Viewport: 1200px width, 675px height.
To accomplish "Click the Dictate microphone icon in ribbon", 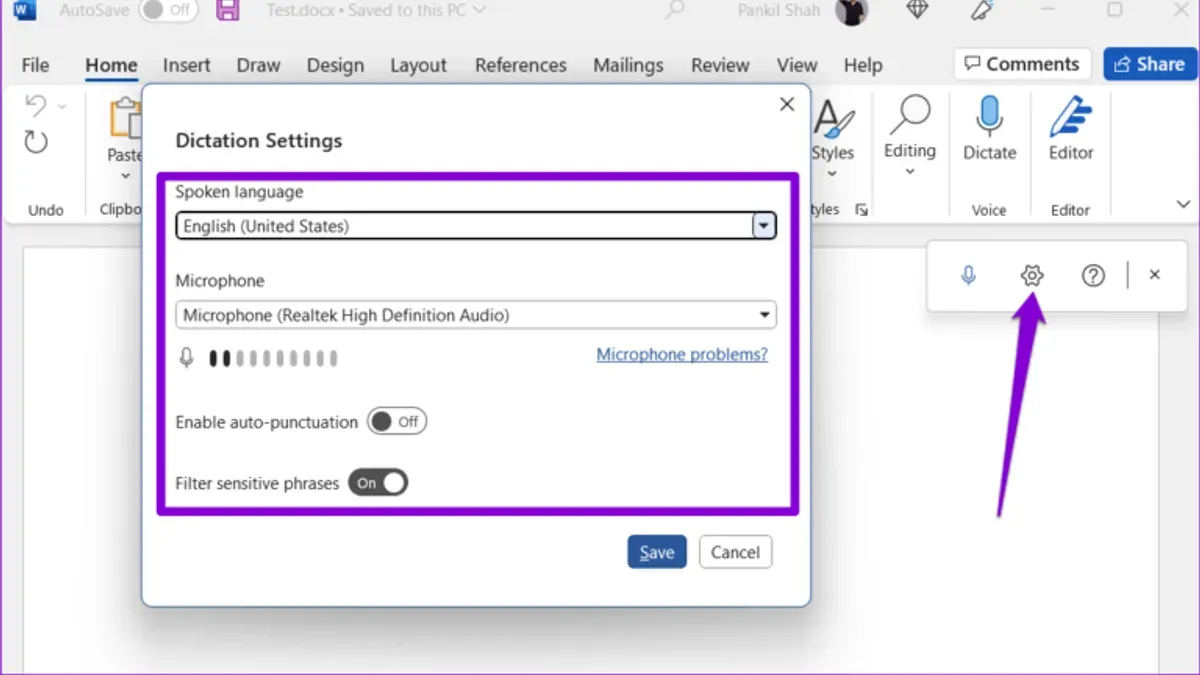I will pyautogui.click(x=989, y=117).
